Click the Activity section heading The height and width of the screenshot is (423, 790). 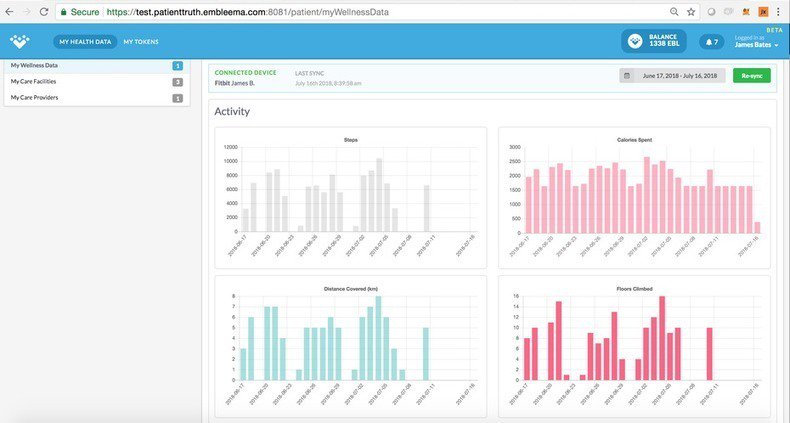[232, 111]
